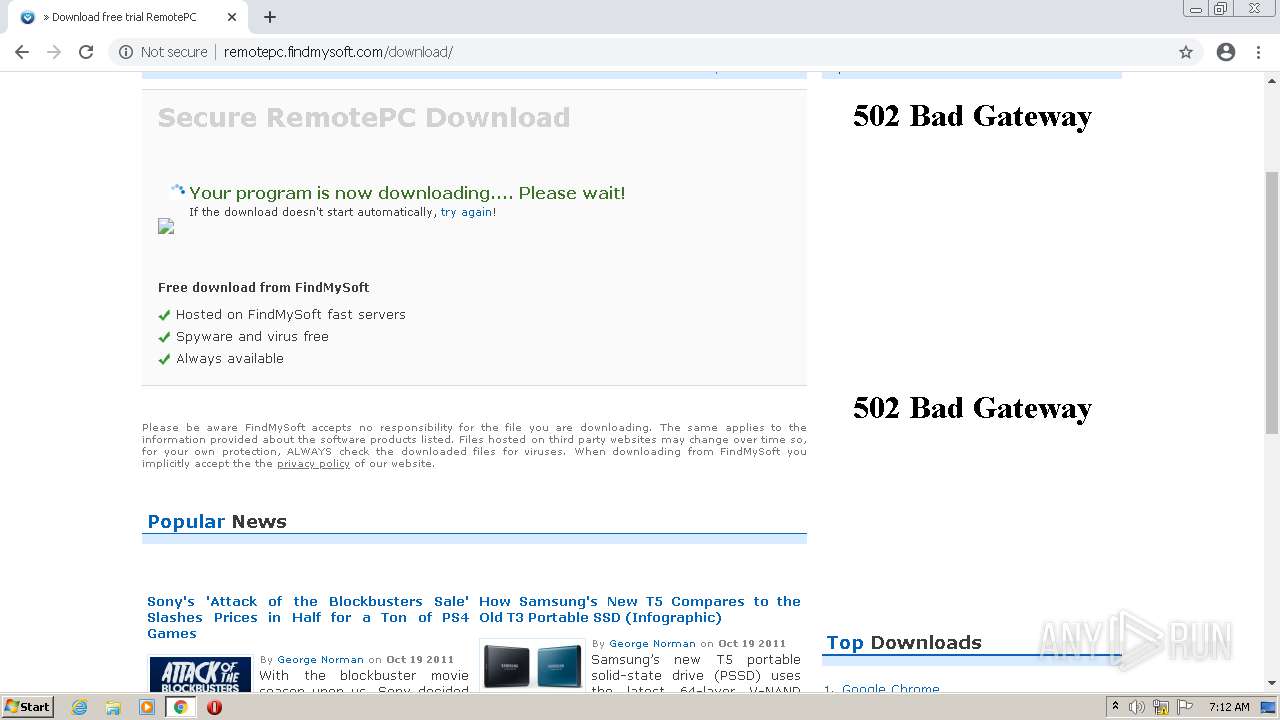This screenshot has height=720, width=1280.
Task: Open George Norman author link under Samsung article
Action: click(x=652, y=644)
